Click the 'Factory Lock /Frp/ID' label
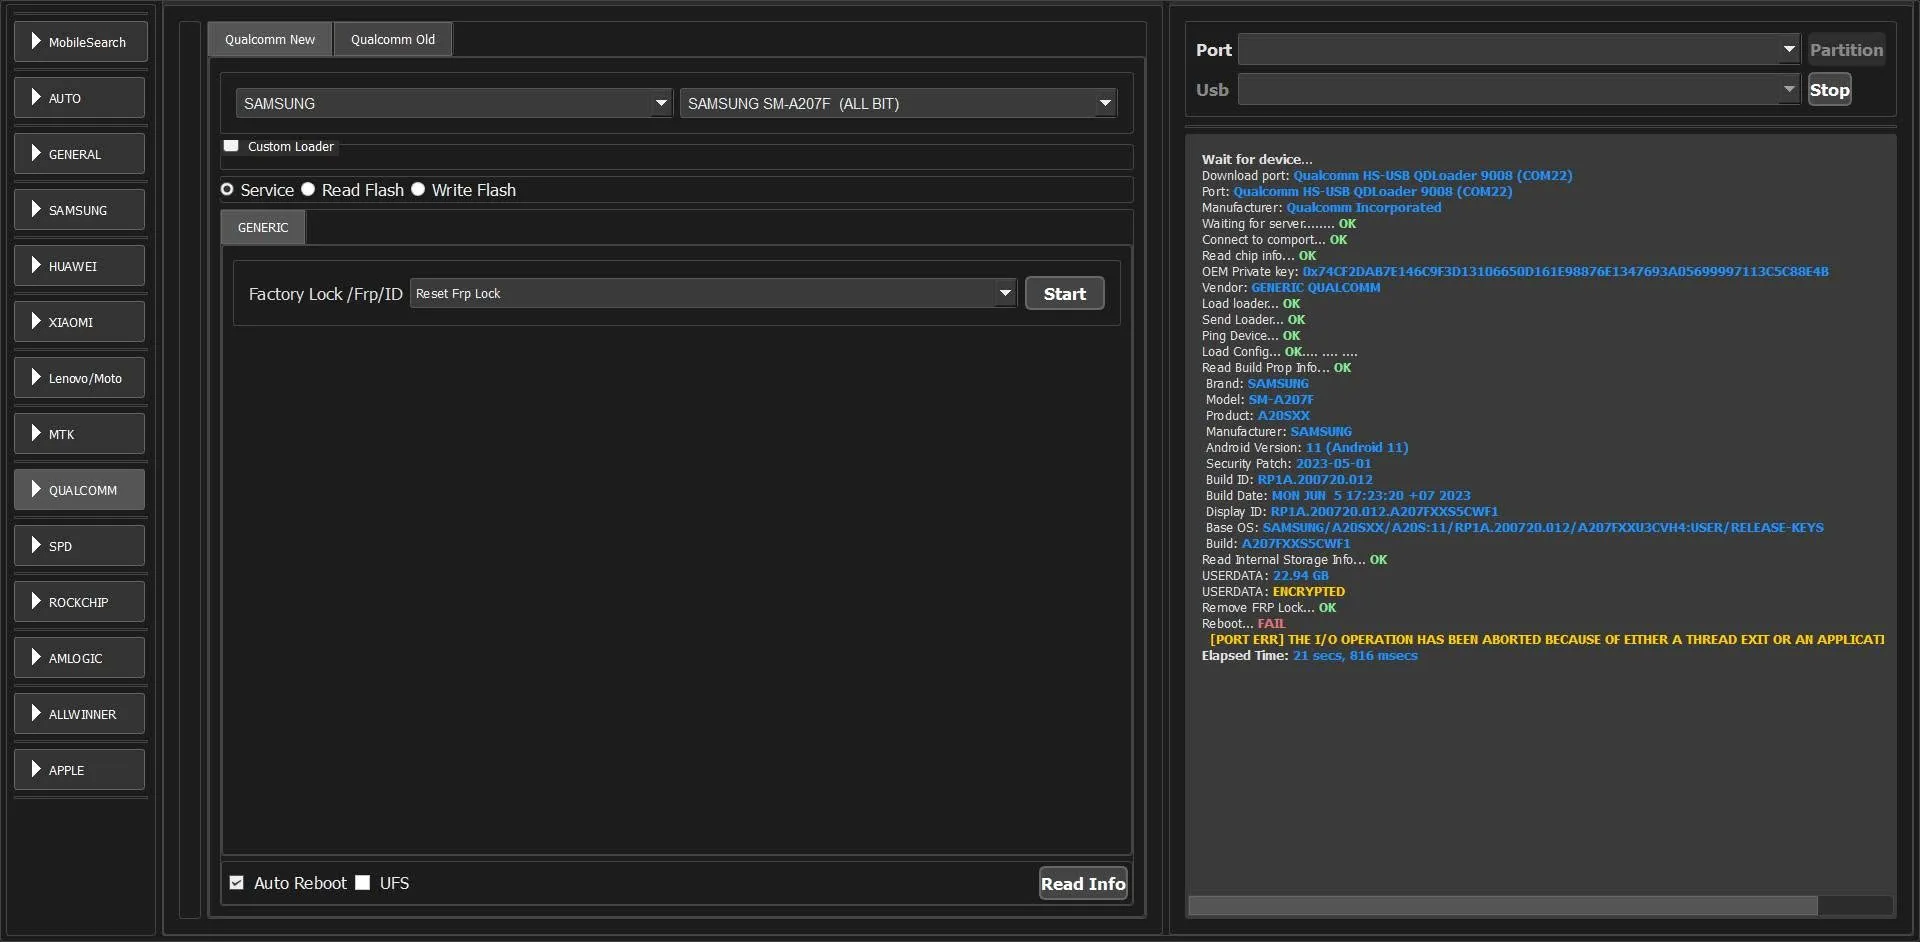The width and height of the screenshot is (1920, 942). [325, 294]
